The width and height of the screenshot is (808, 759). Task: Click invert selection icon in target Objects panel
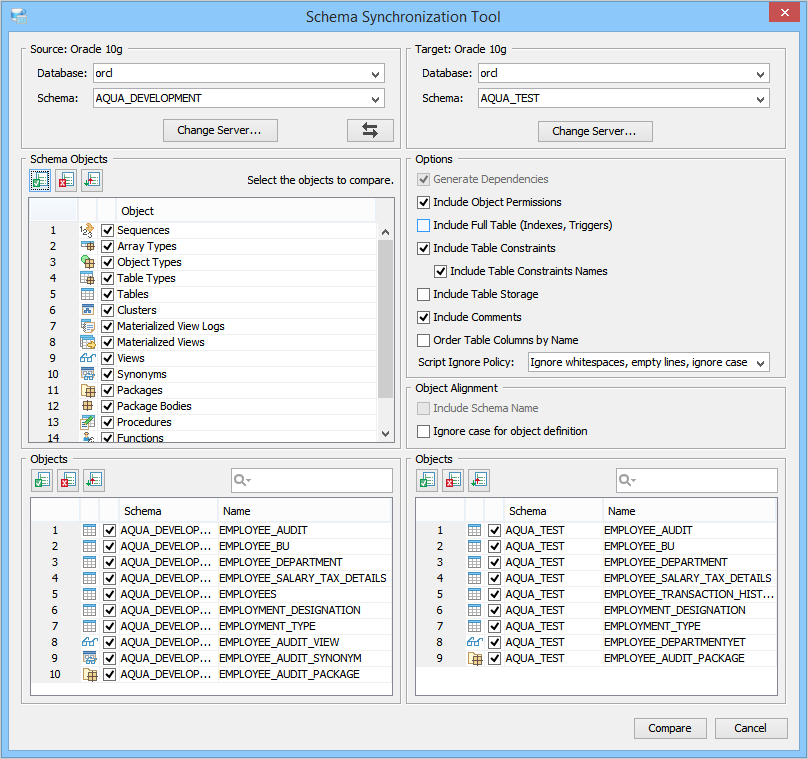pyautogui.click(x=479, y=481)
